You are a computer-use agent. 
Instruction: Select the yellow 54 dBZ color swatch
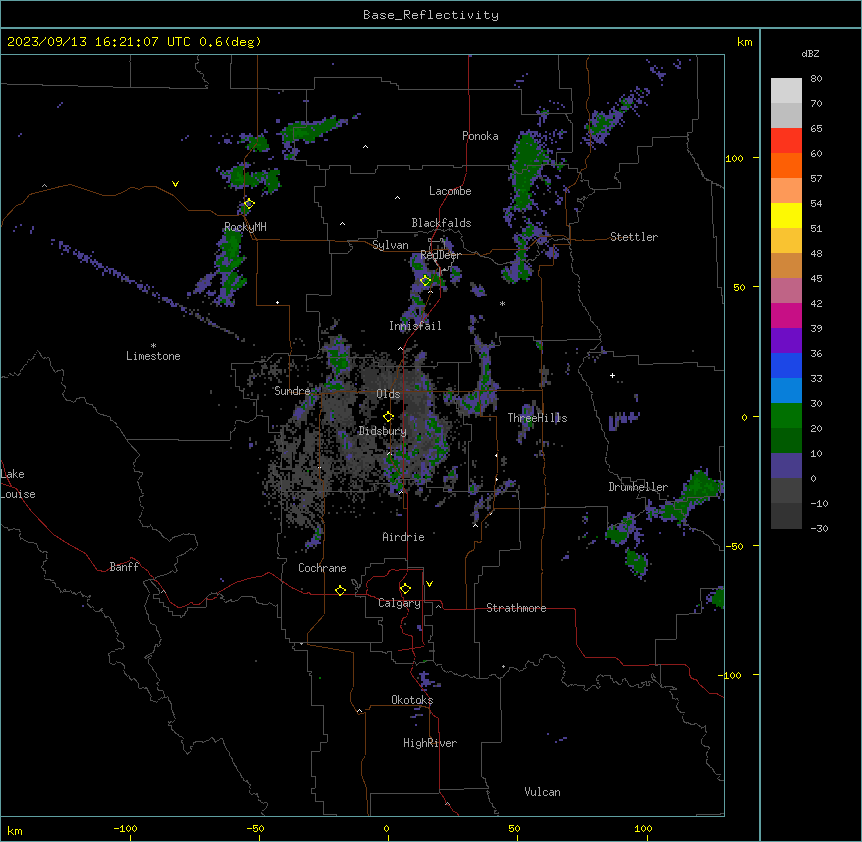pos(786,215)
